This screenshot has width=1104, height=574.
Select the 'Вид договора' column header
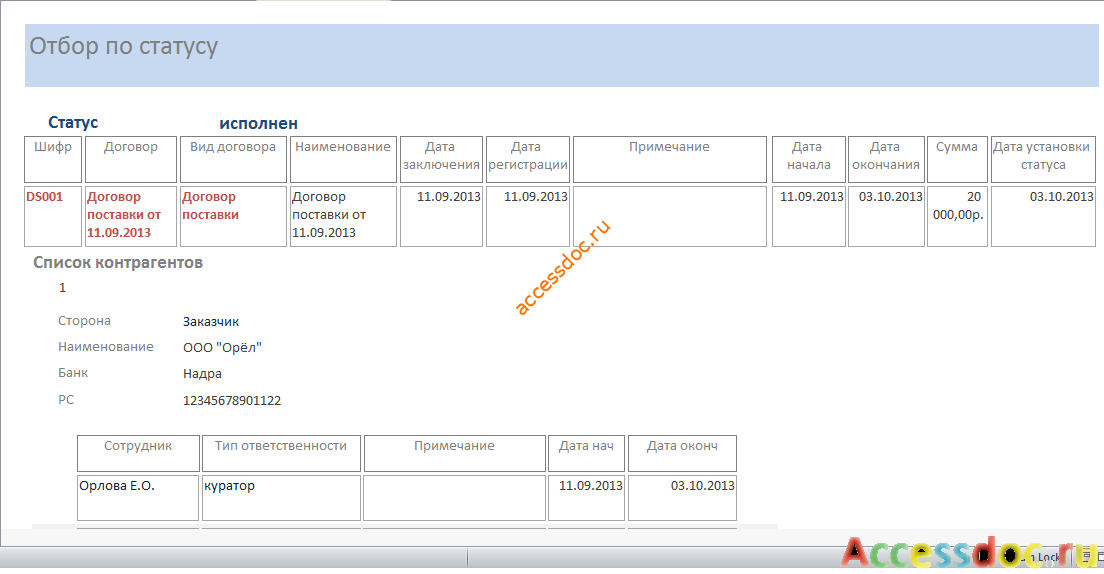point(233,159)
